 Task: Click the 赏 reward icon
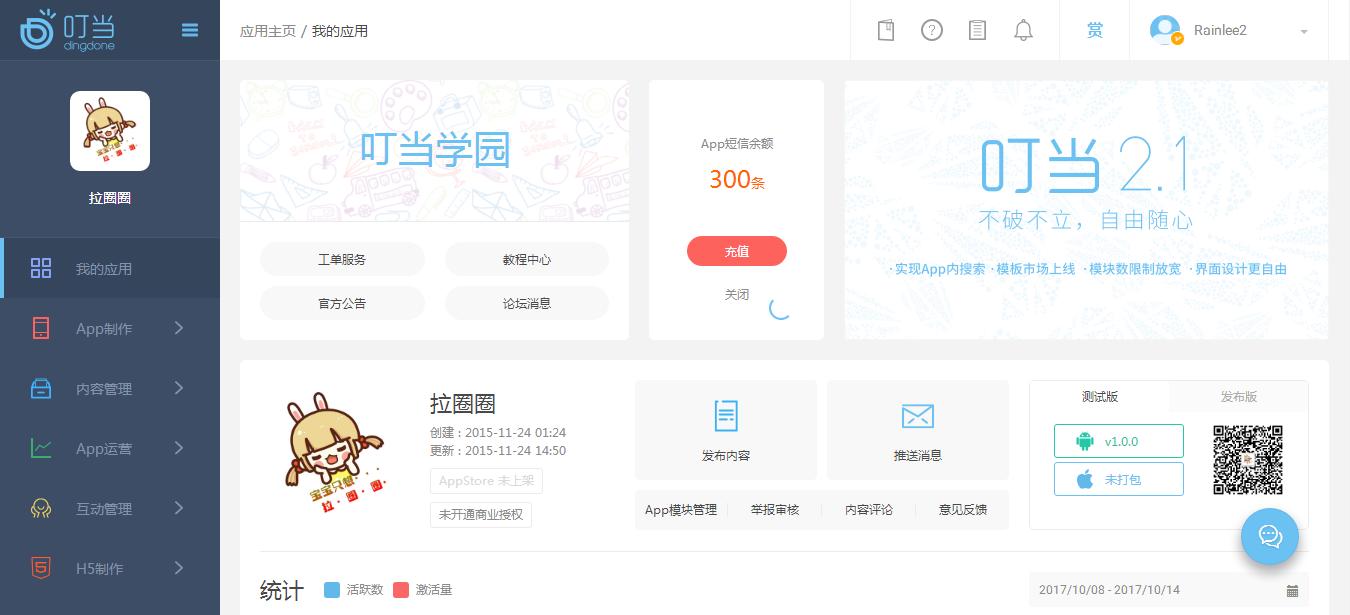pos(1095,30)
